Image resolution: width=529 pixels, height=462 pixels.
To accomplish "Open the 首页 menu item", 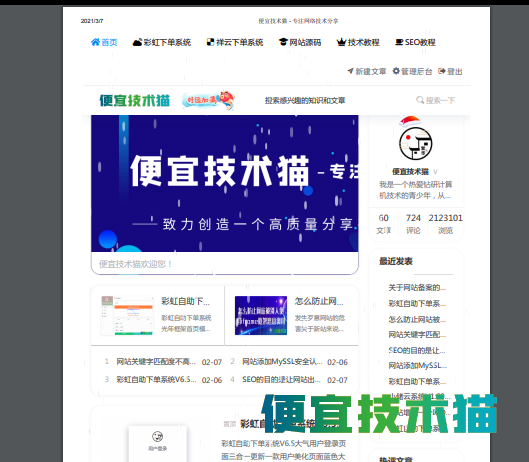I will (x=104, y=42).
